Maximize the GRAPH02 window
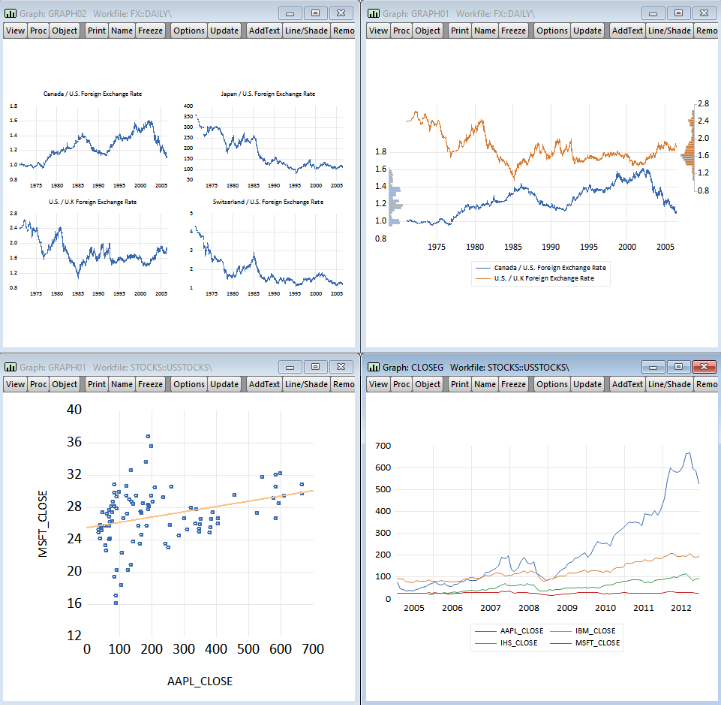The width and height of the screenshot is (721, 705). tap(314, 14)
